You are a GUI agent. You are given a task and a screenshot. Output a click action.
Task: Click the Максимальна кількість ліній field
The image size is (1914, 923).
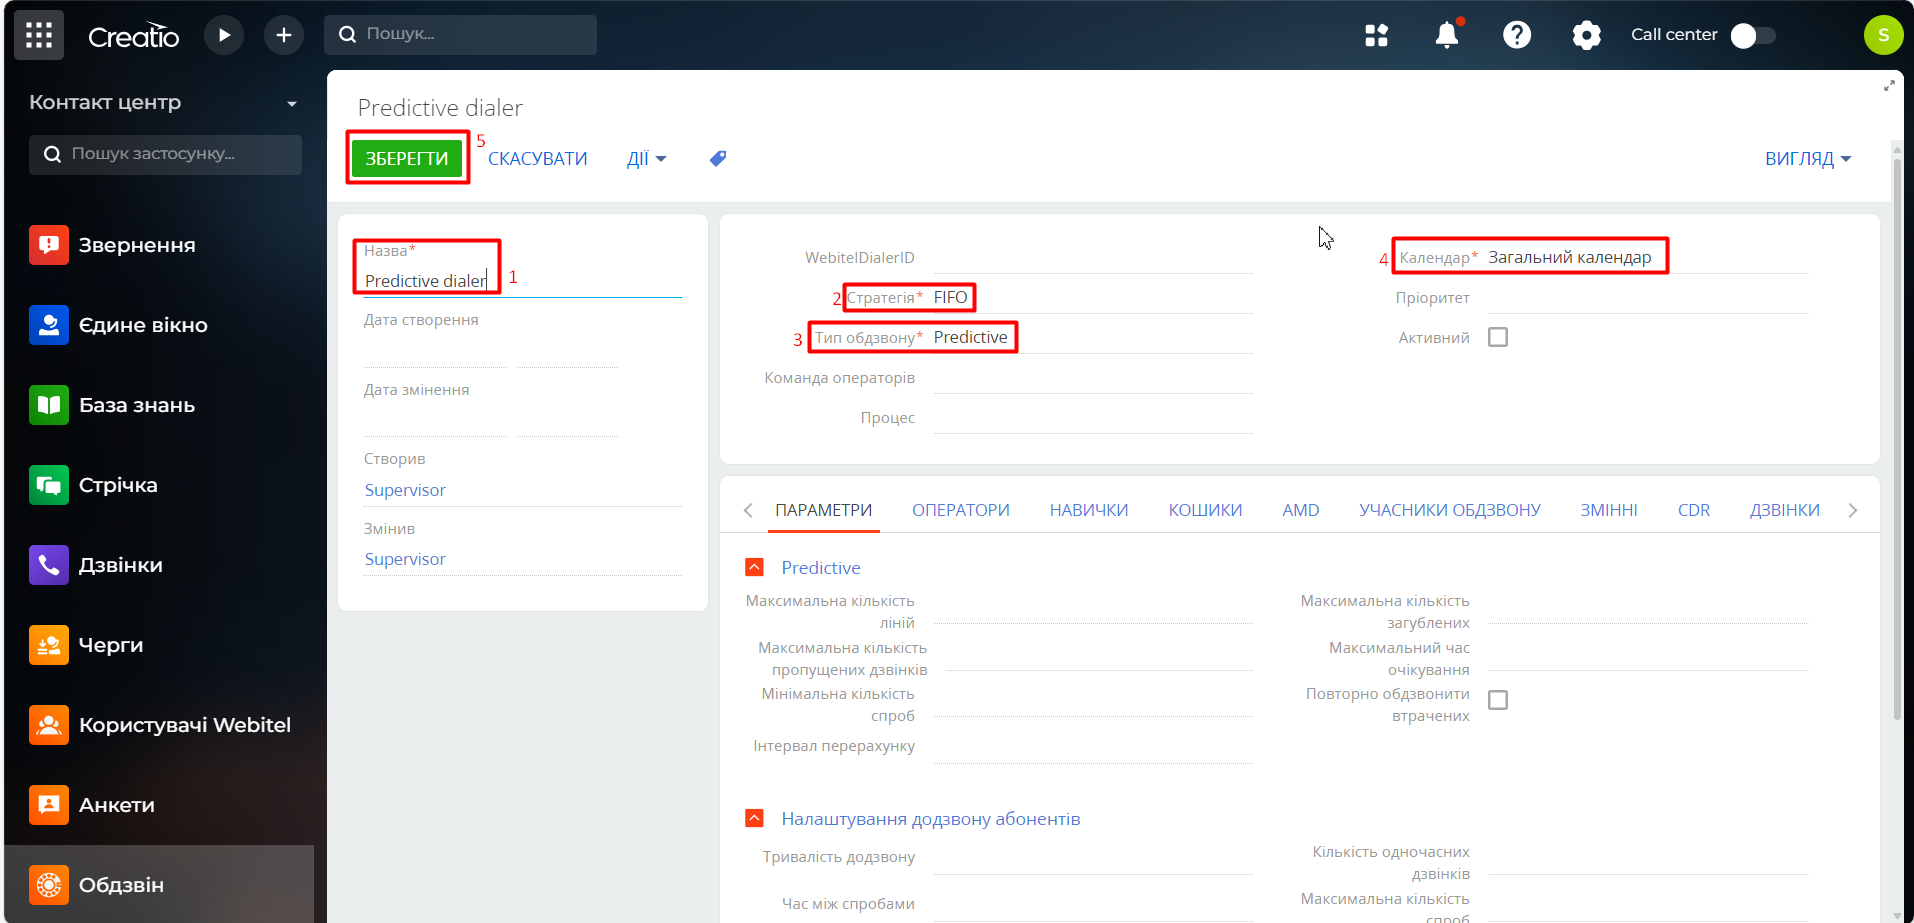click(x=1092, y=610)
